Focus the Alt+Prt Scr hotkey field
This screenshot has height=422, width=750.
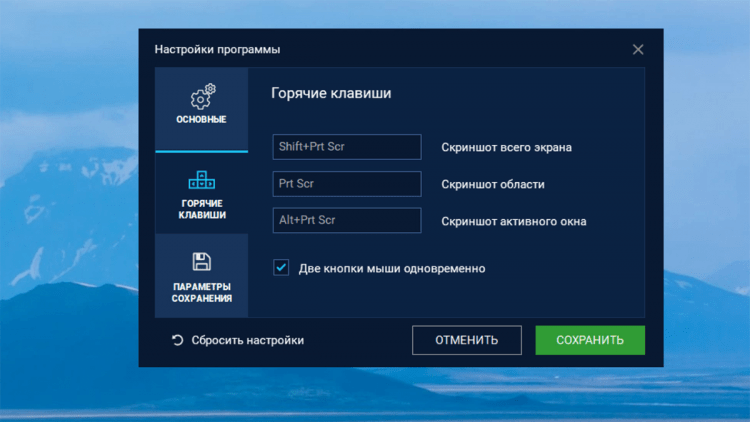click(x=347, y=220)
